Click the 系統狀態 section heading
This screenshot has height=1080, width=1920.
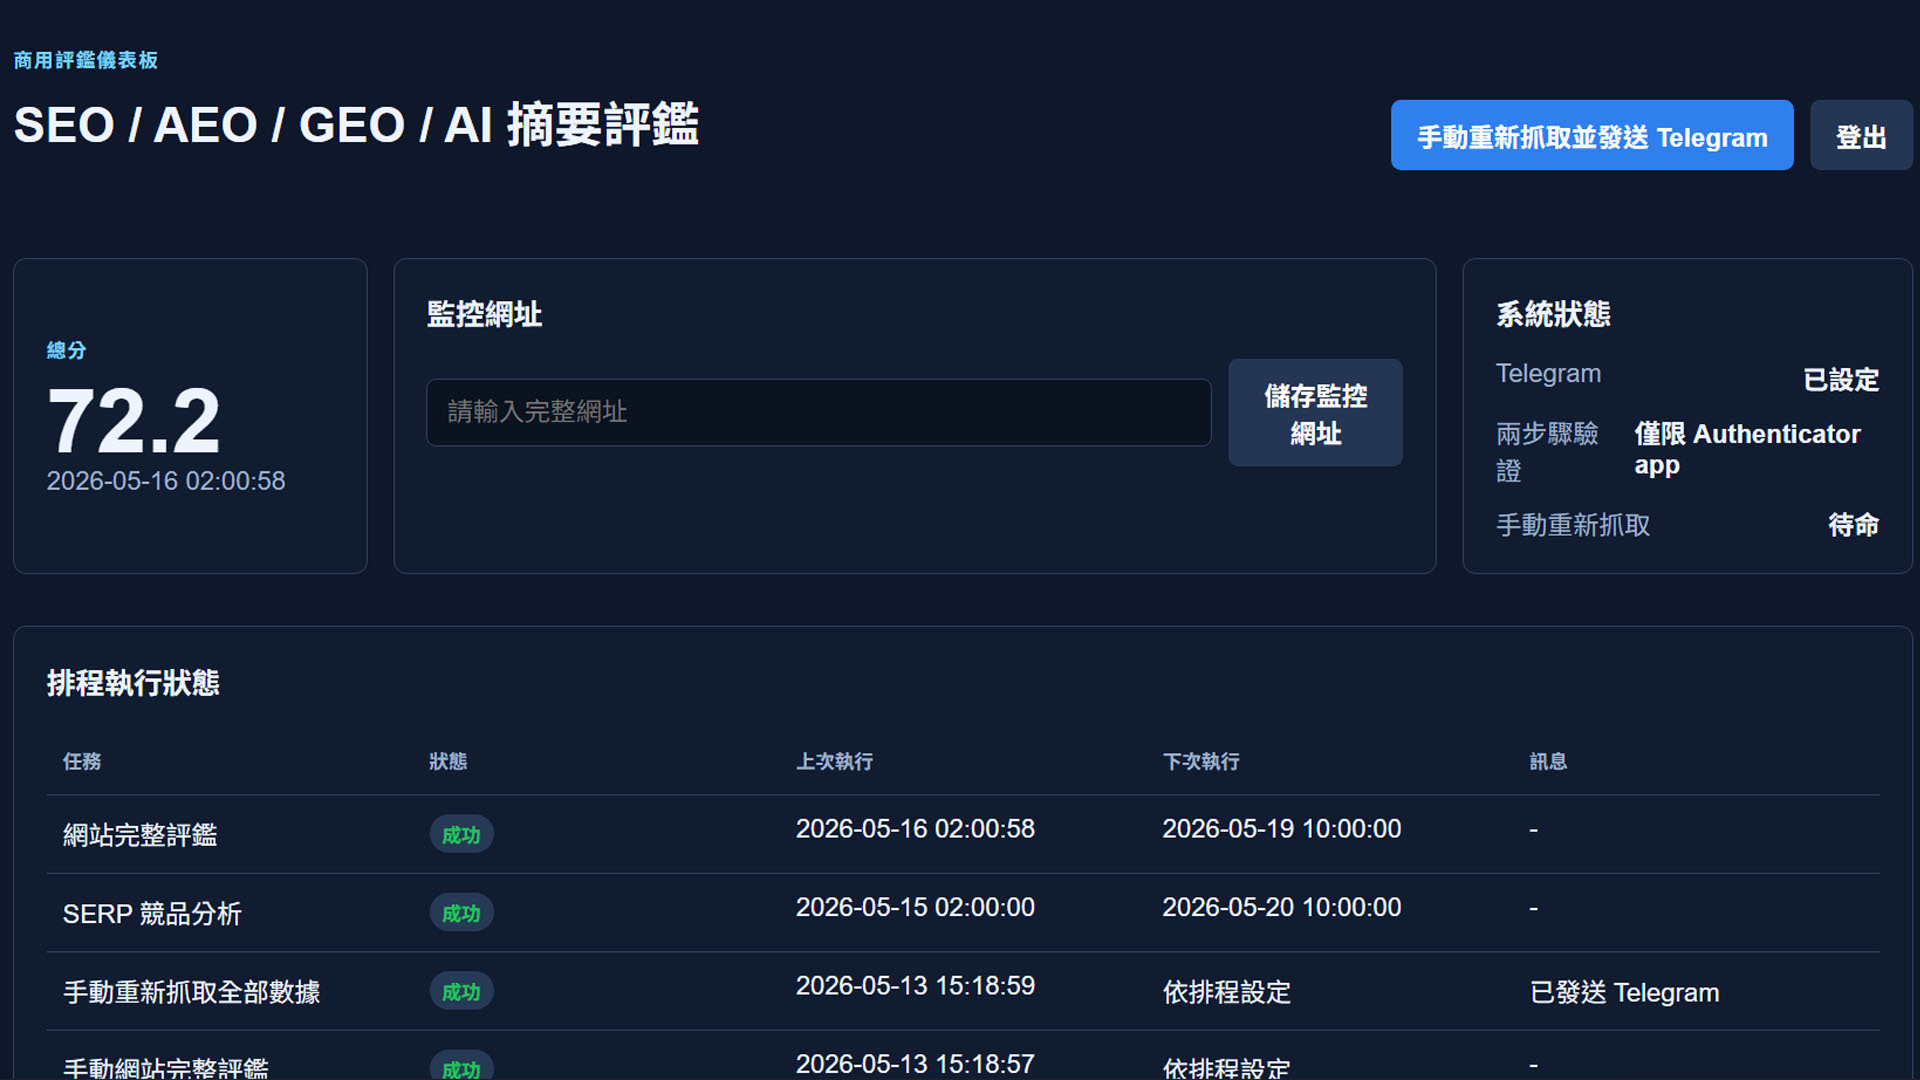(x=1553, y=314)
